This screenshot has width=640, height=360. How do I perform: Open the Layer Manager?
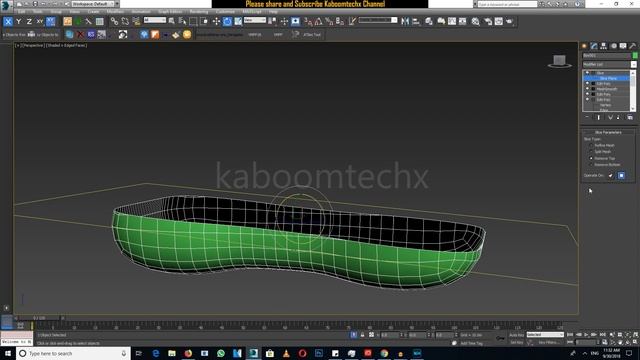(429, 21)
